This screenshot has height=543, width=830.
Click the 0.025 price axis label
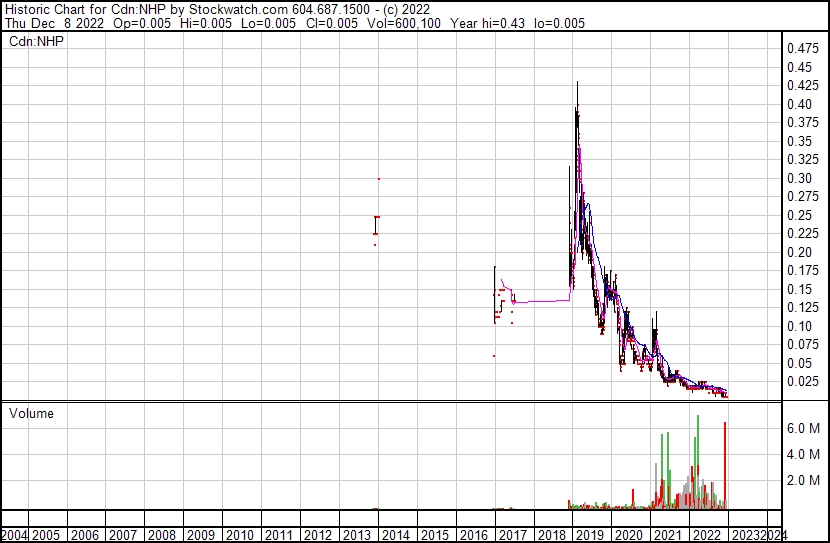(x=801, y=381)
